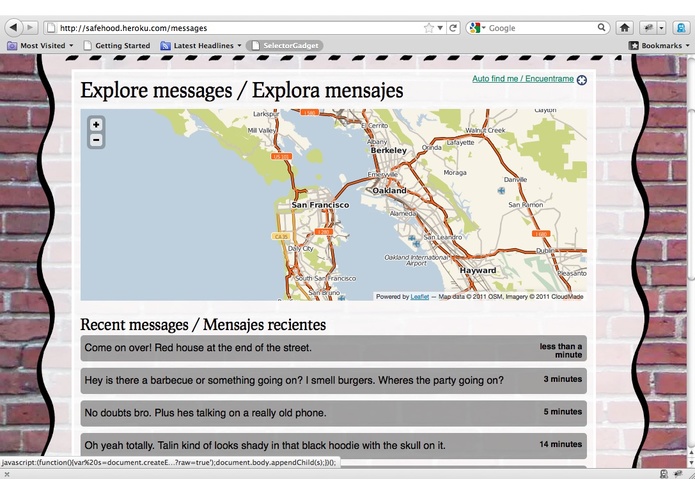
Task: Open the Getting Started bookmark
Action: pyautogui.click(x=117, y=45)
